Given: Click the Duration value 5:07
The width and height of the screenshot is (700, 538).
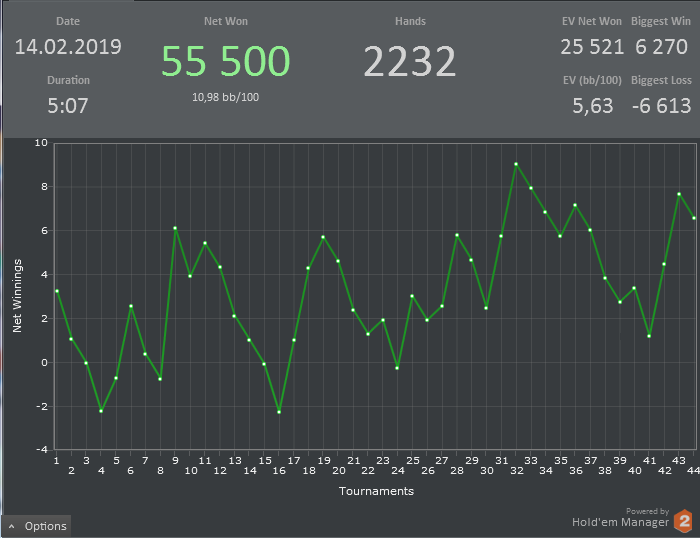Looking at the screenshot, I should coord(68,106).
